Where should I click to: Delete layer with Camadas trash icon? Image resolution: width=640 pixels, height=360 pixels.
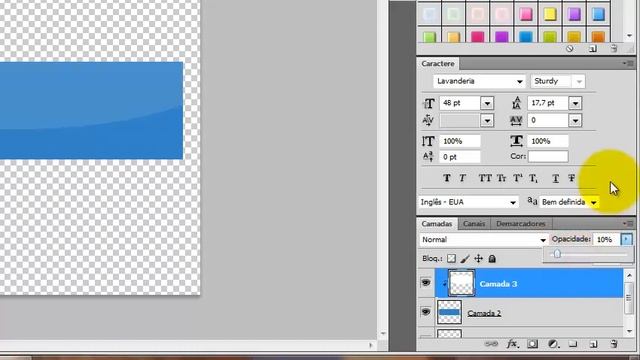coord(614,344)
